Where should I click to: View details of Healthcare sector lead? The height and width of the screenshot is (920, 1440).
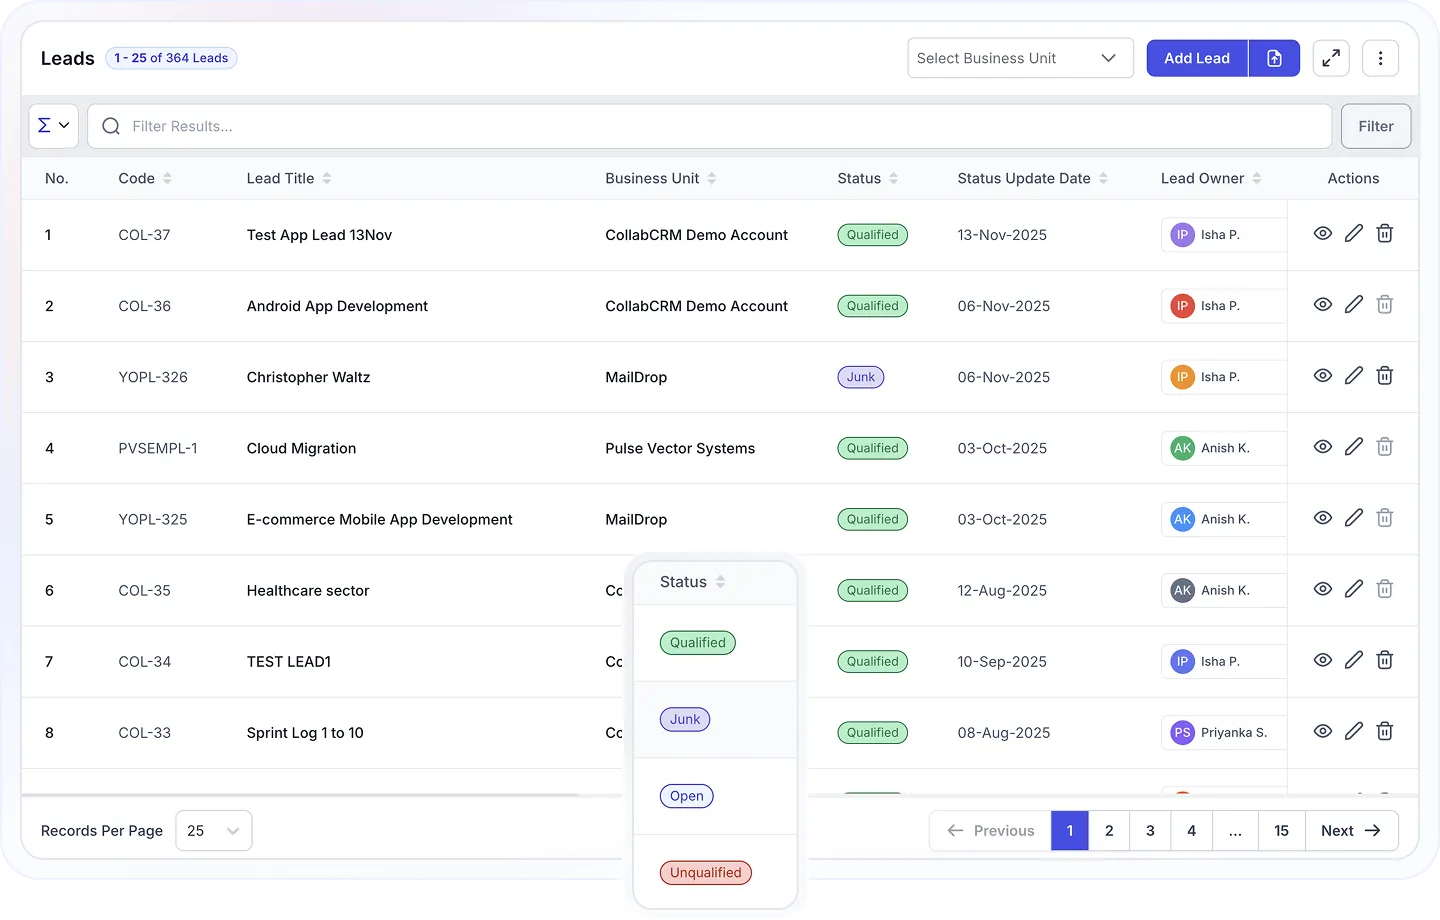click(x=1322, y=589)
